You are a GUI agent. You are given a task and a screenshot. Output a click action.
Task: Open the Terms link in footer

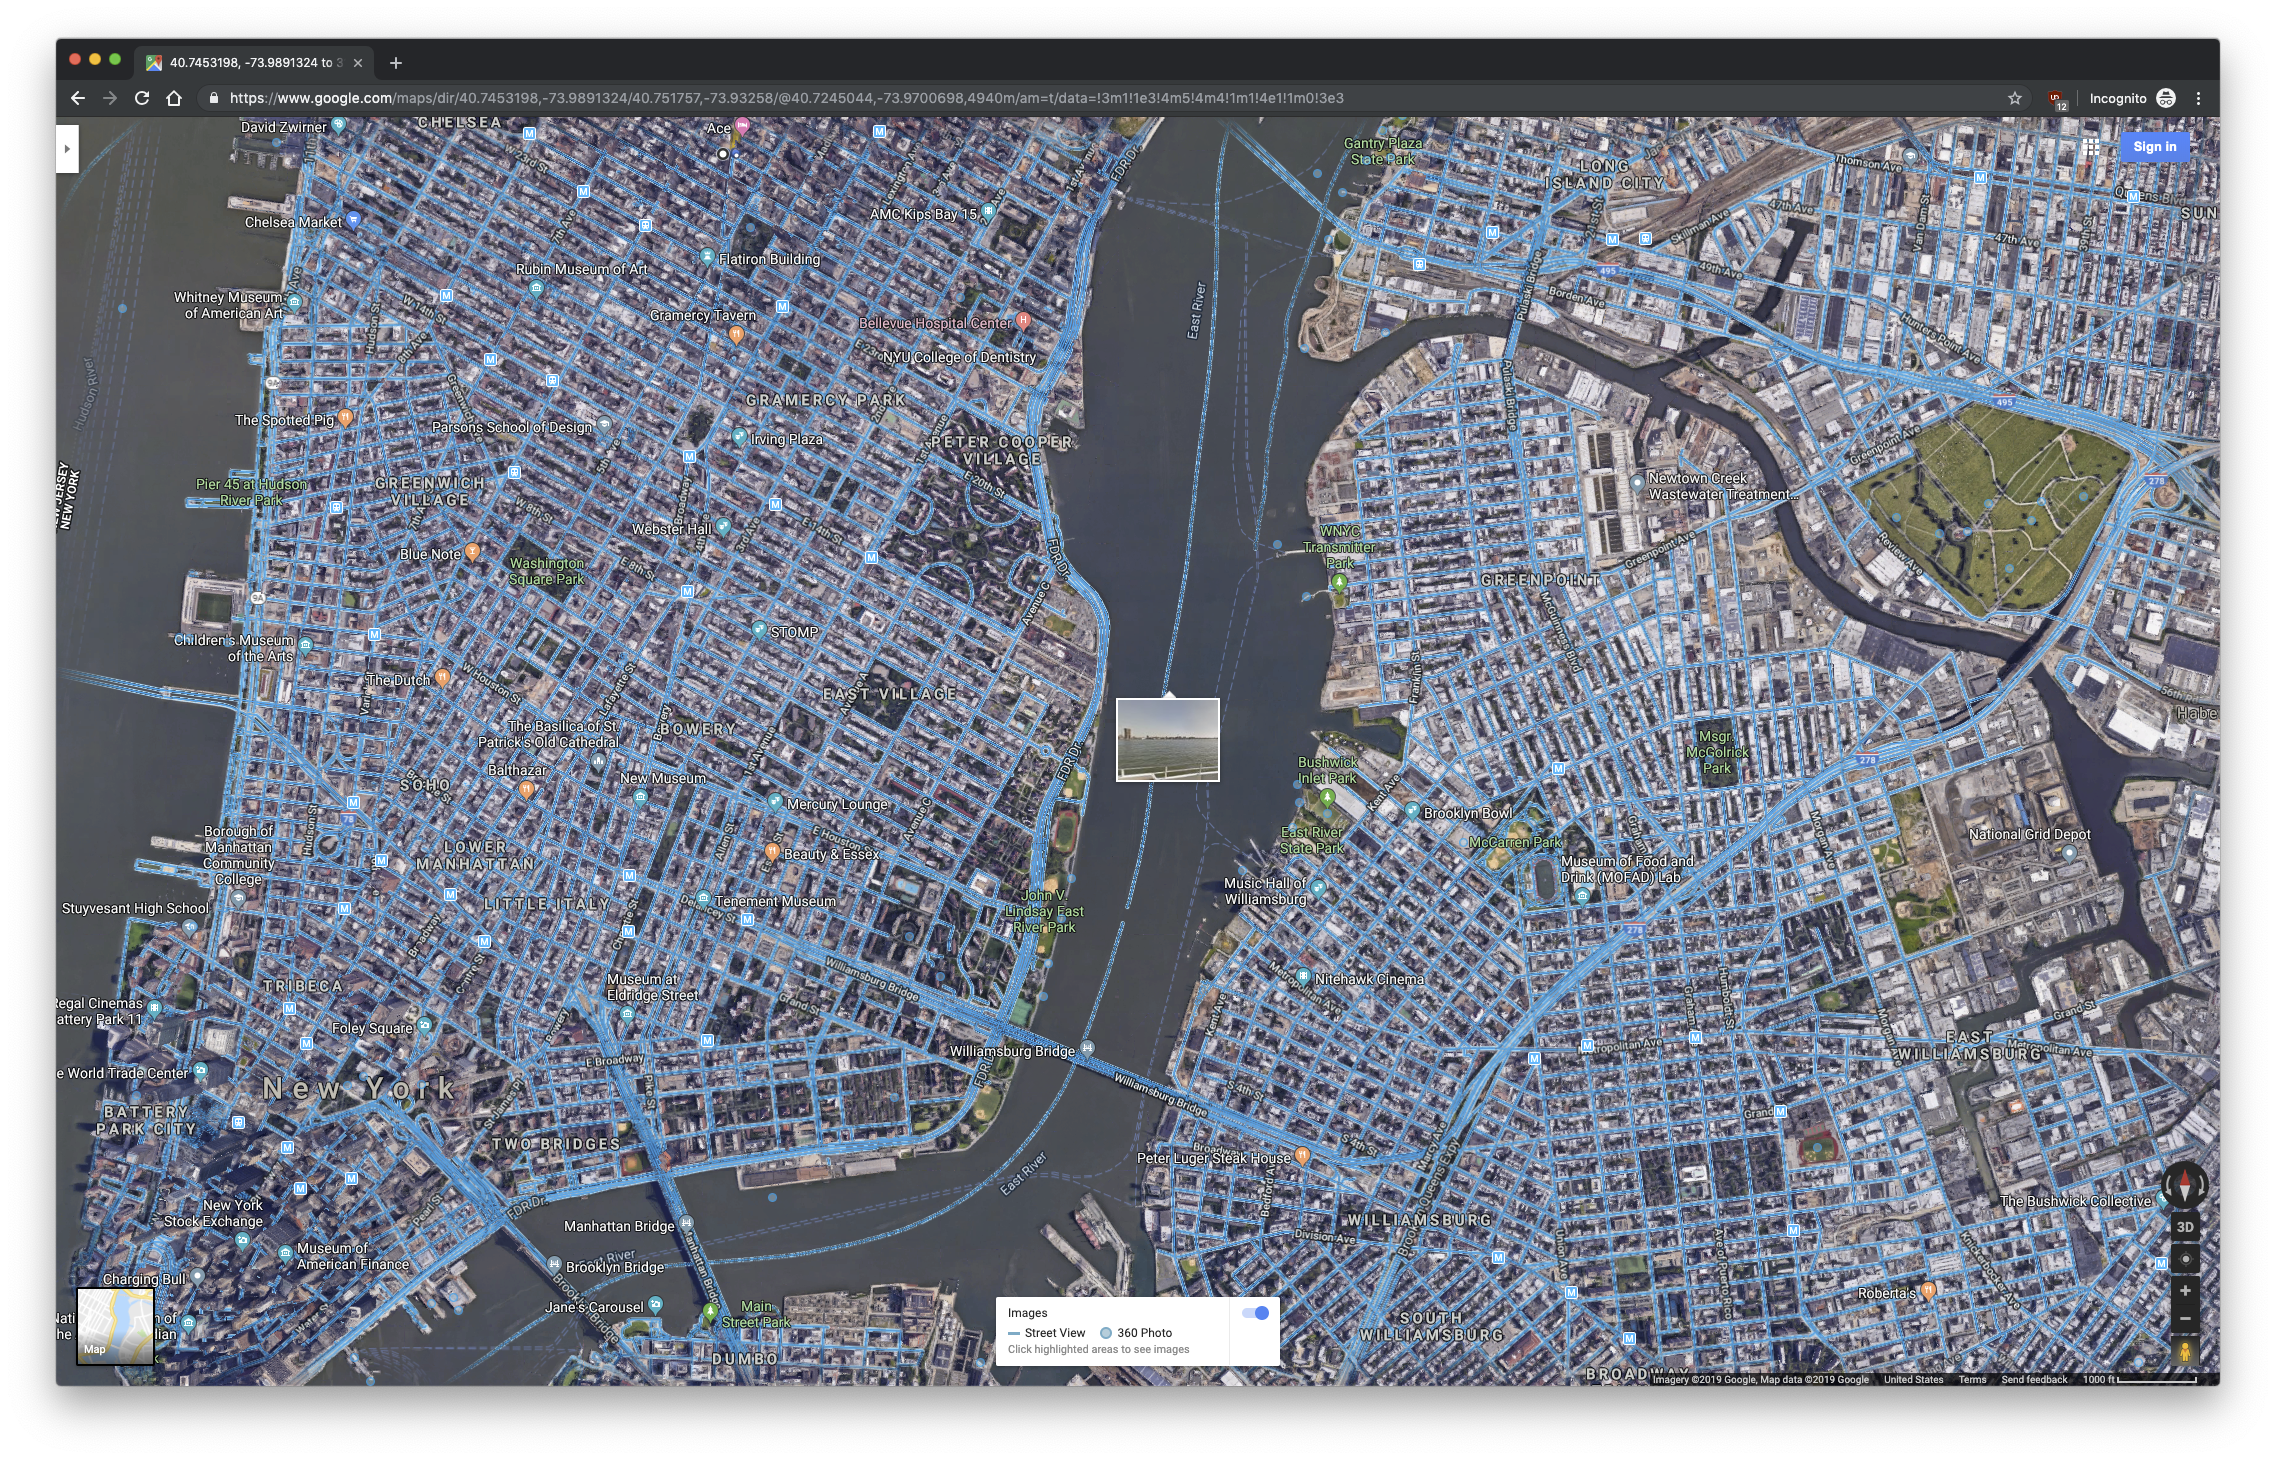tap(1972, 1379)
